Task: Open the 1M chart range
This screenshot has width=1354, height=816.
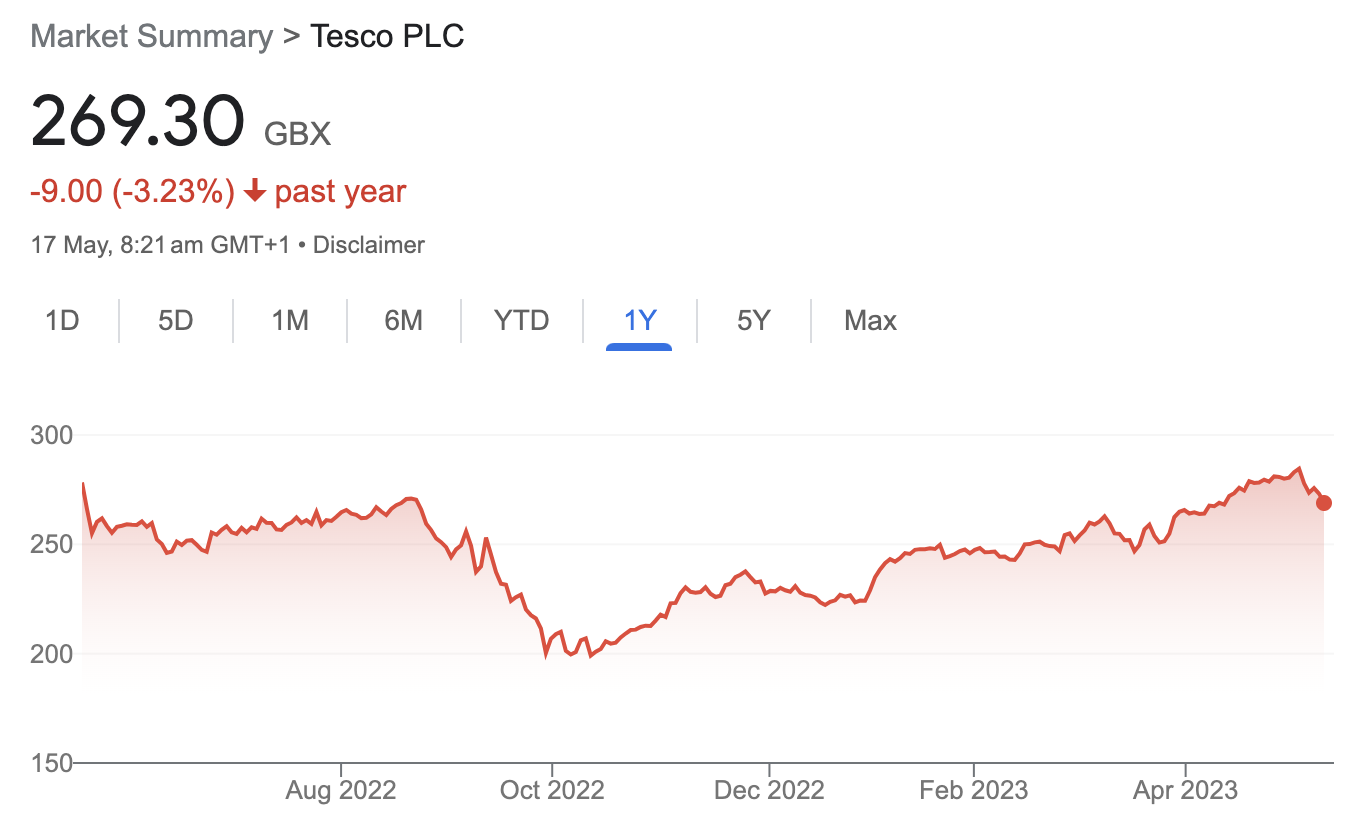Action: 290,321
